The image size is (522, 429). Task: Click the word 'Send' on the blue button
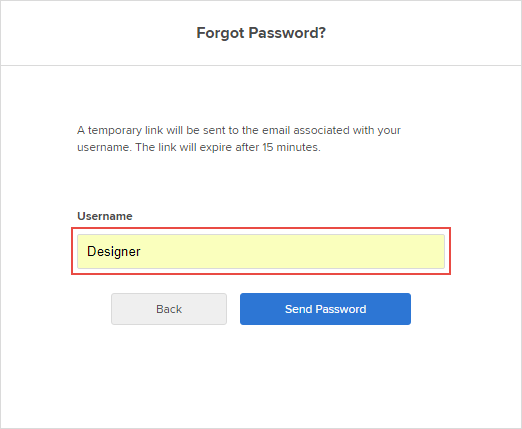298,309
